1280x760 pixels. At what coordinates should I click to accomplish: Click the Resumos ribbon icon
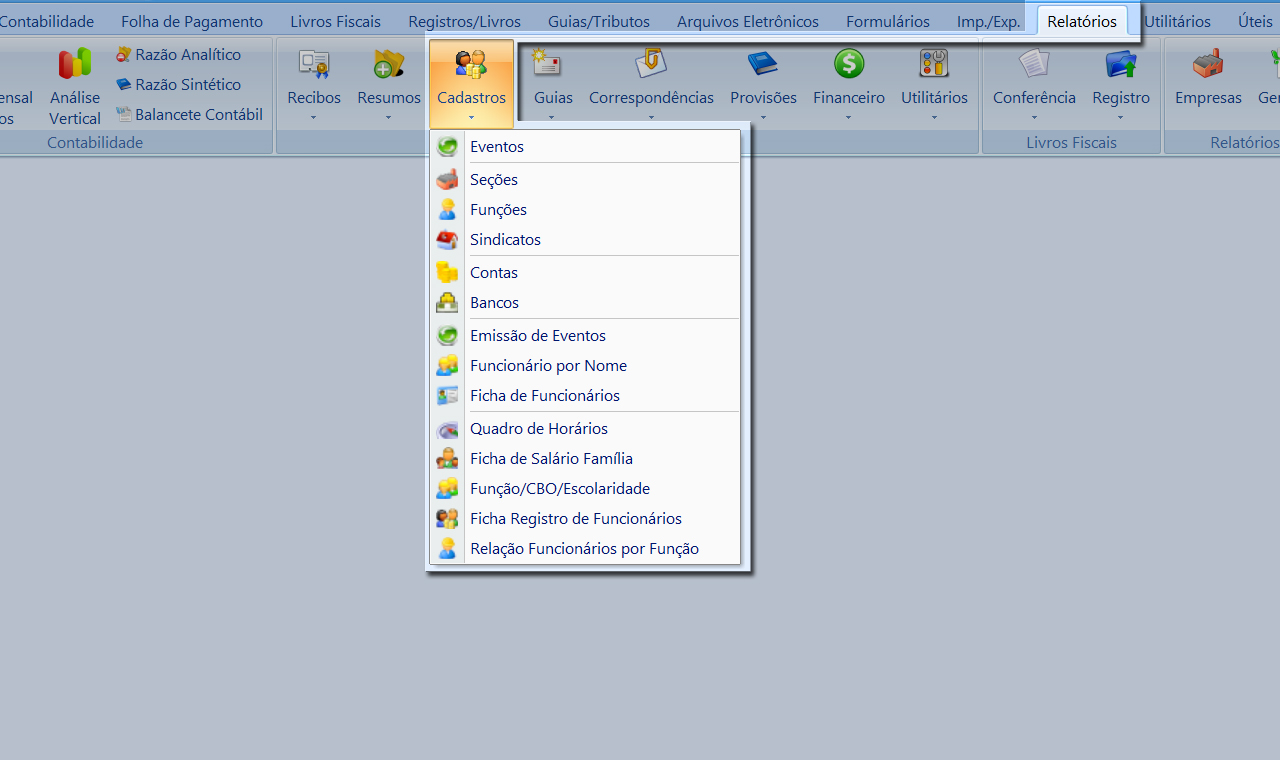(x=388, y=65)
